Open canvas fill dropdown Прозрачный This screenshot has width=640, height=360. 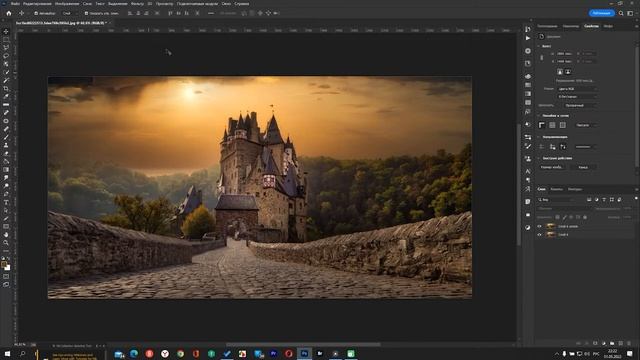tap(581, 105)
